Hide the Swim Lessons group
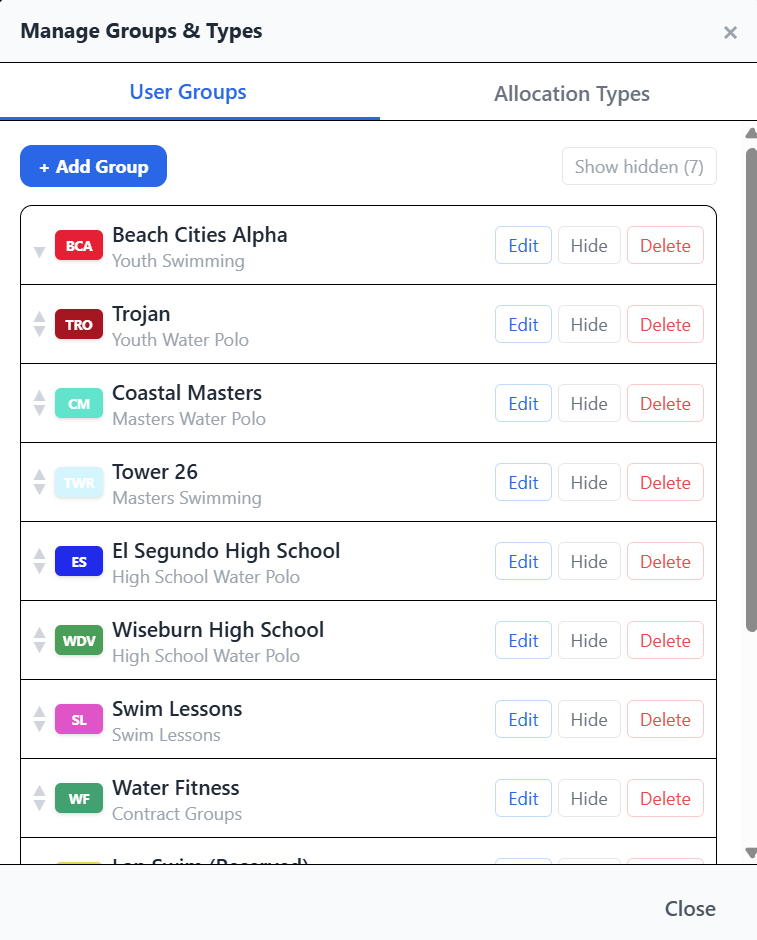The image size is (757, 940). point(589,720)
